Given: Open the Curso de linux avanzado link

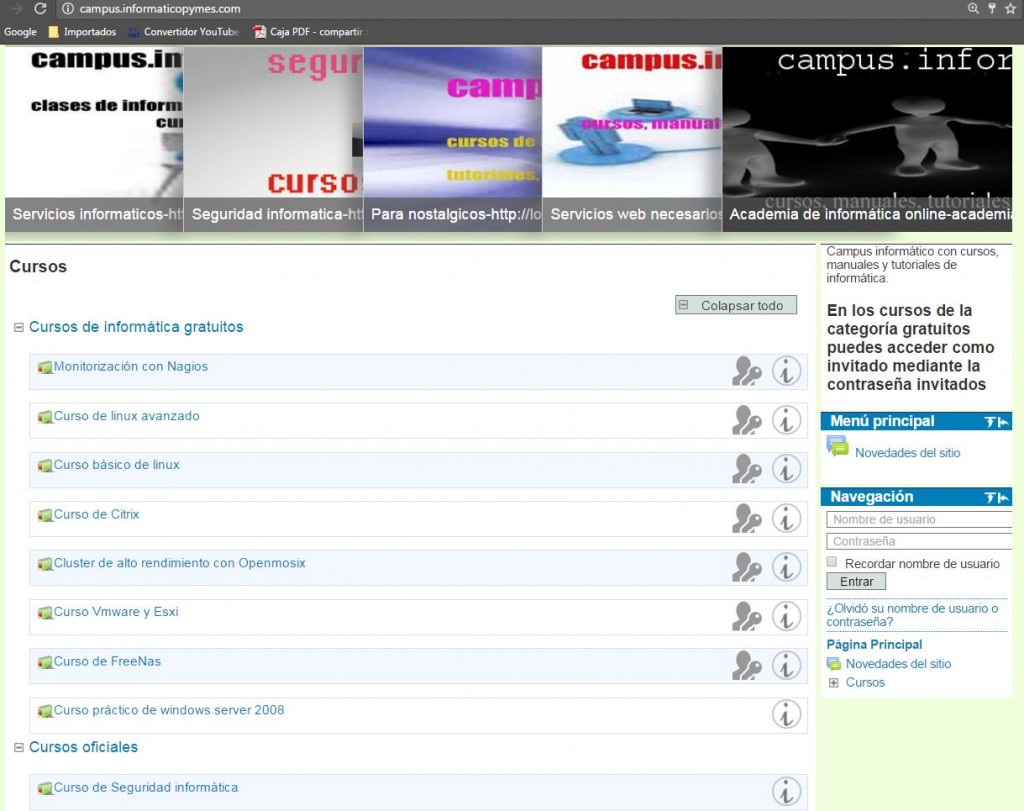Looking at the screenshot, I should tap(127, 416).
